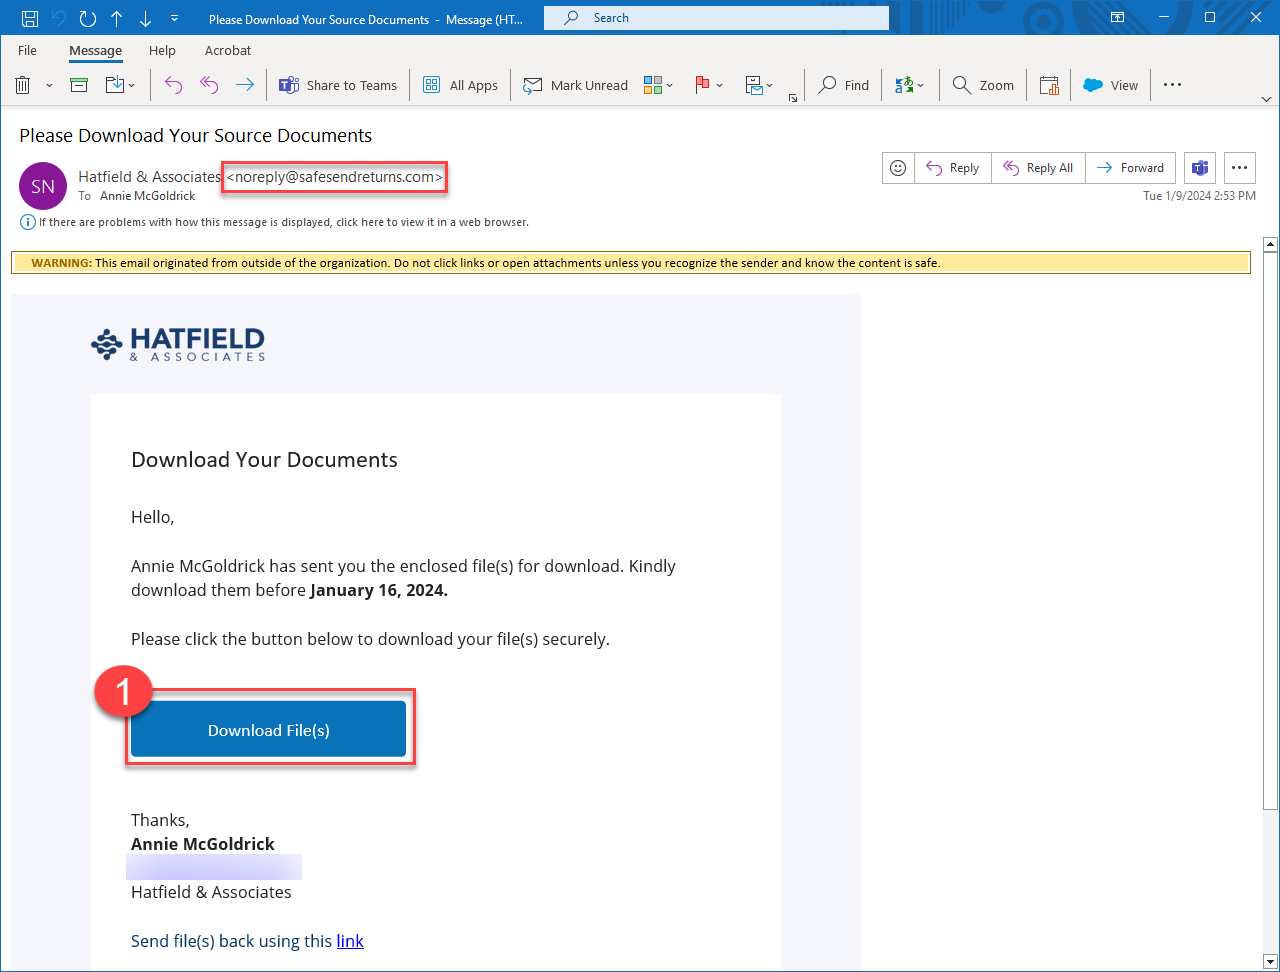The width and height of the screenshot is (1280, 972).
Task: Delete the email using the trash icon
Action: [22, 85]
